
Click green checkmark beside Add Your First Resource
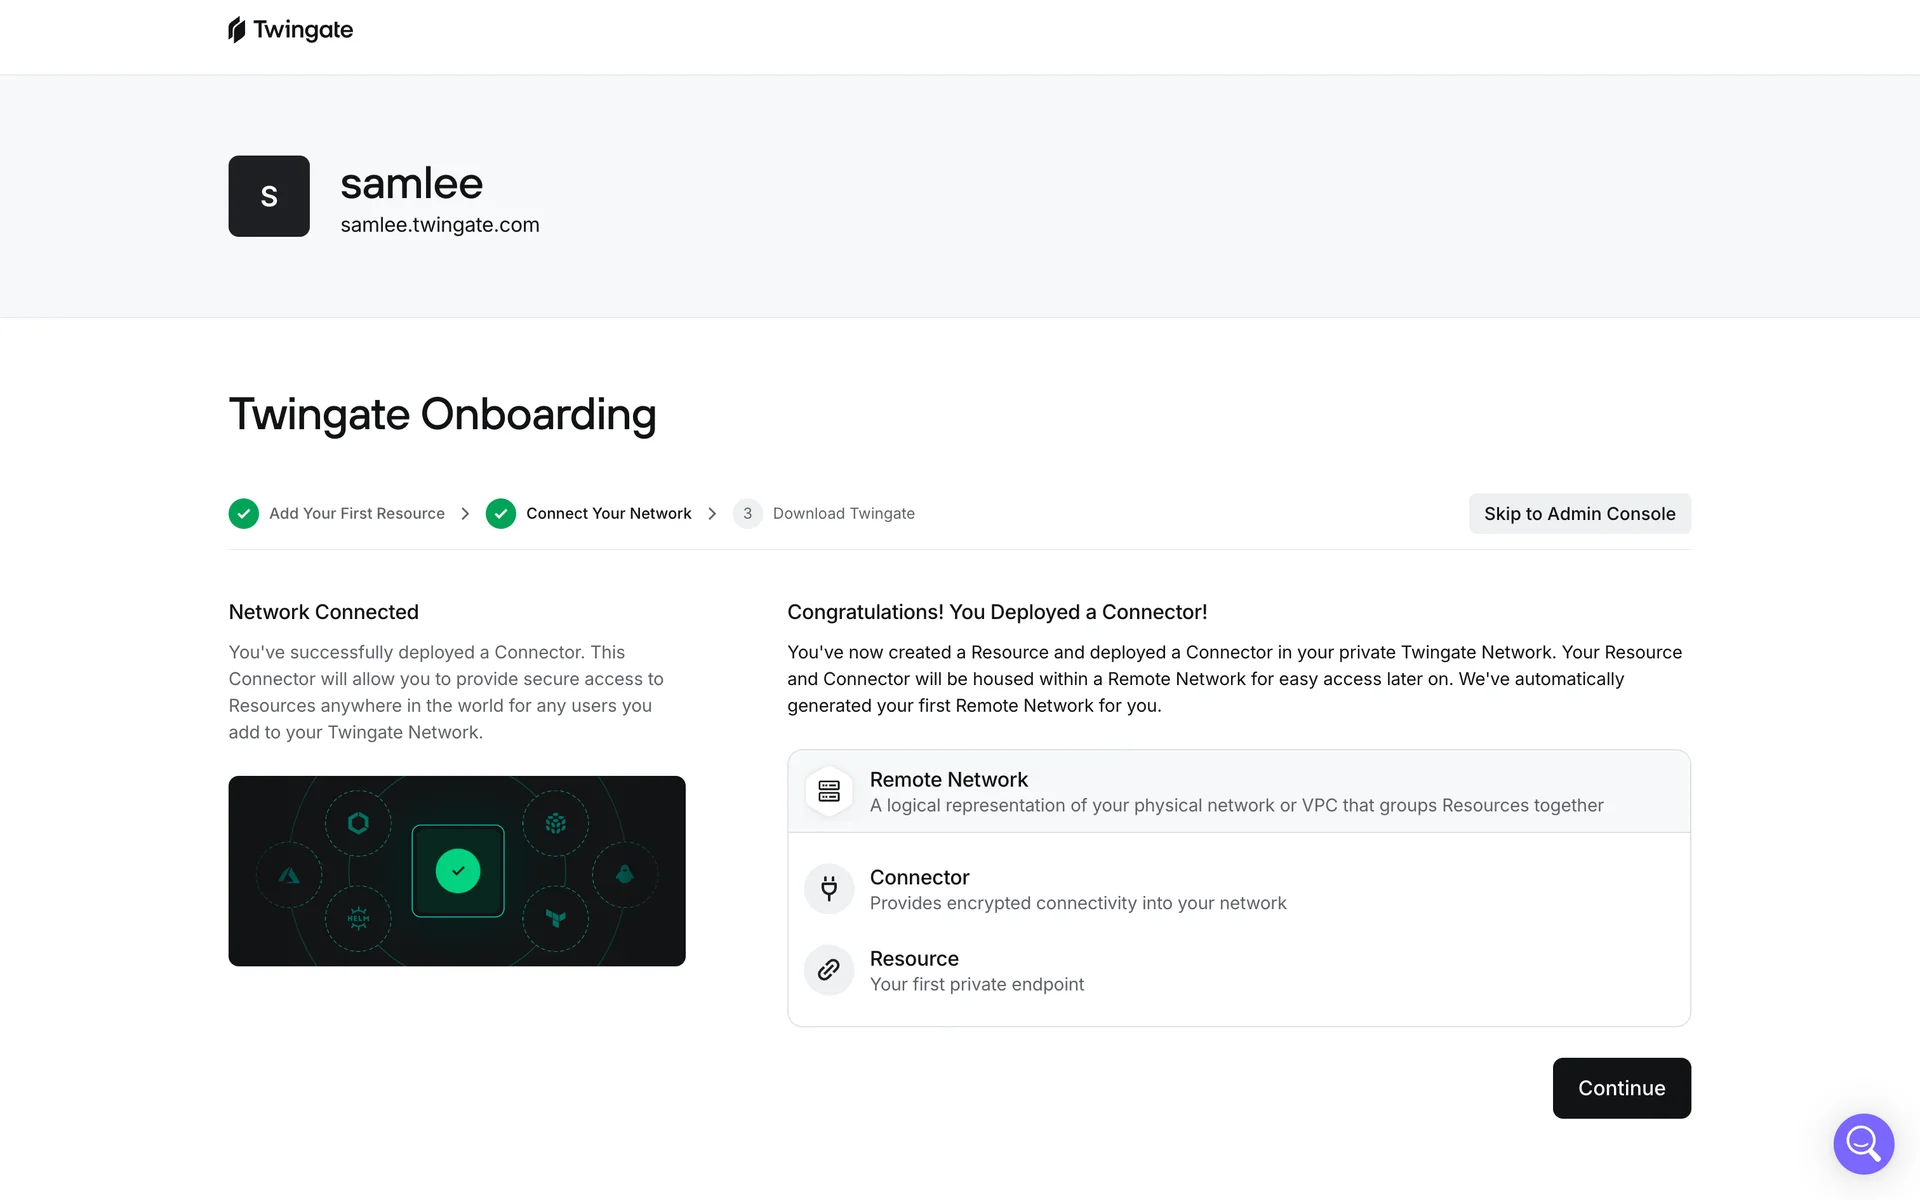[x=243, y=513]
